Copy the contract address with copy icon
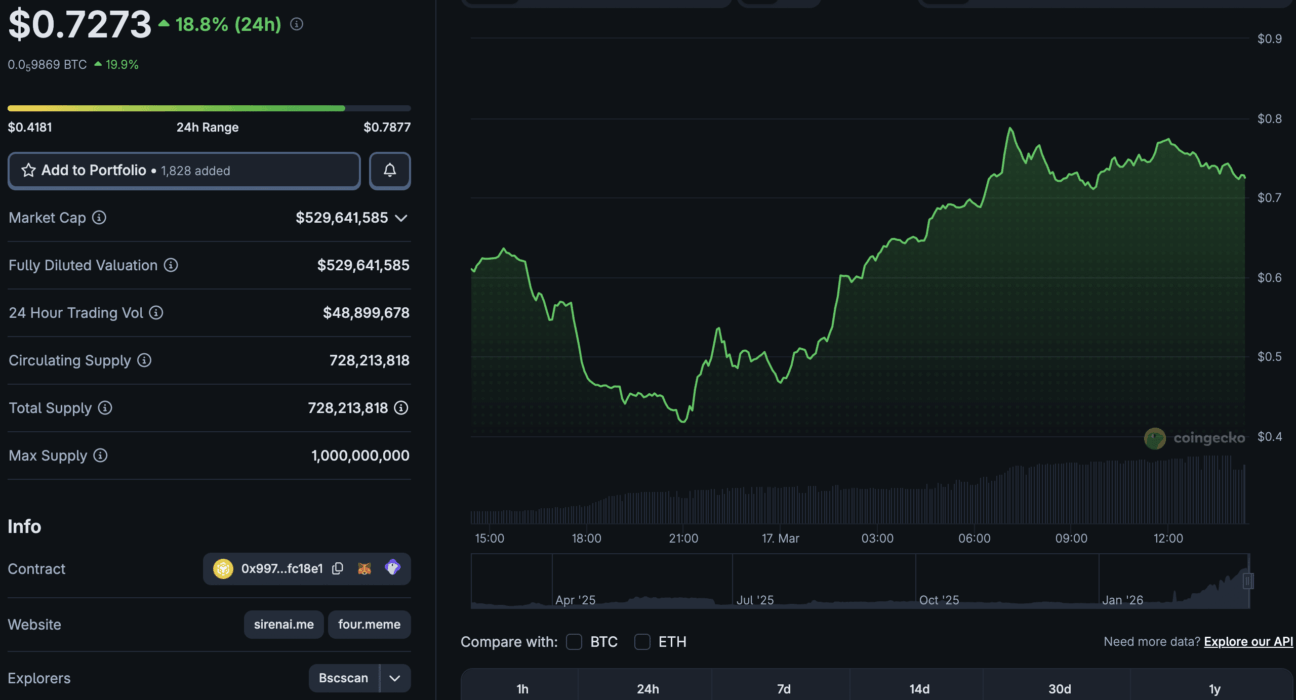This screenshot has height=700, width=1296. tap(338, 569)
